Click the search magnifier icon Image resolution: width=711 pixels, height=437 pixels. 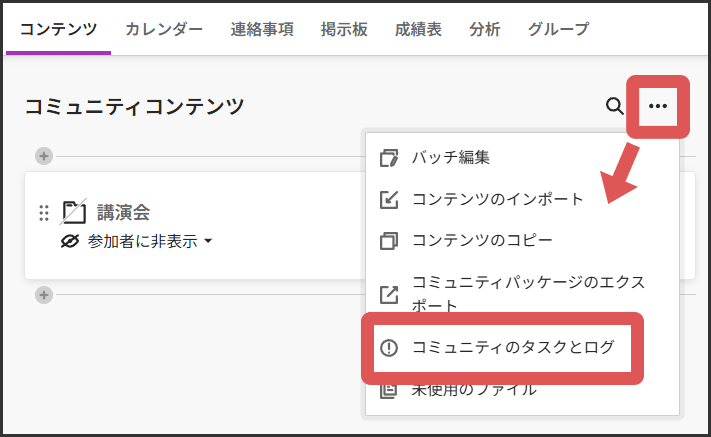[x=615, y=106]
